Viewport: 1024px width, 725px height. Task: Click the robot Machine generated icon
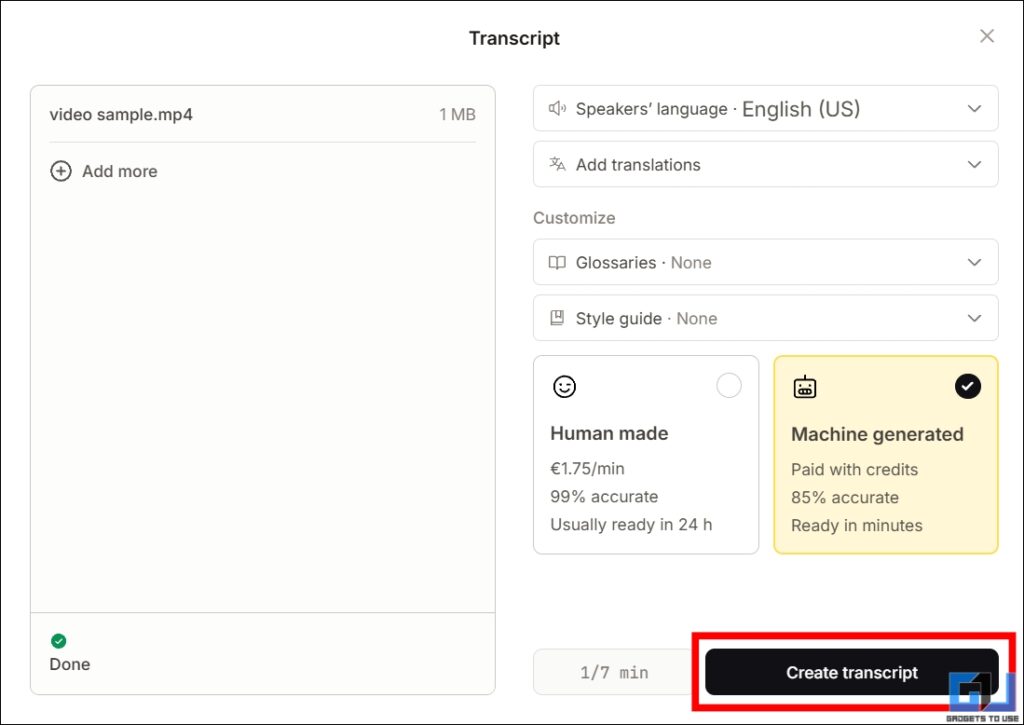click(805, 387)
